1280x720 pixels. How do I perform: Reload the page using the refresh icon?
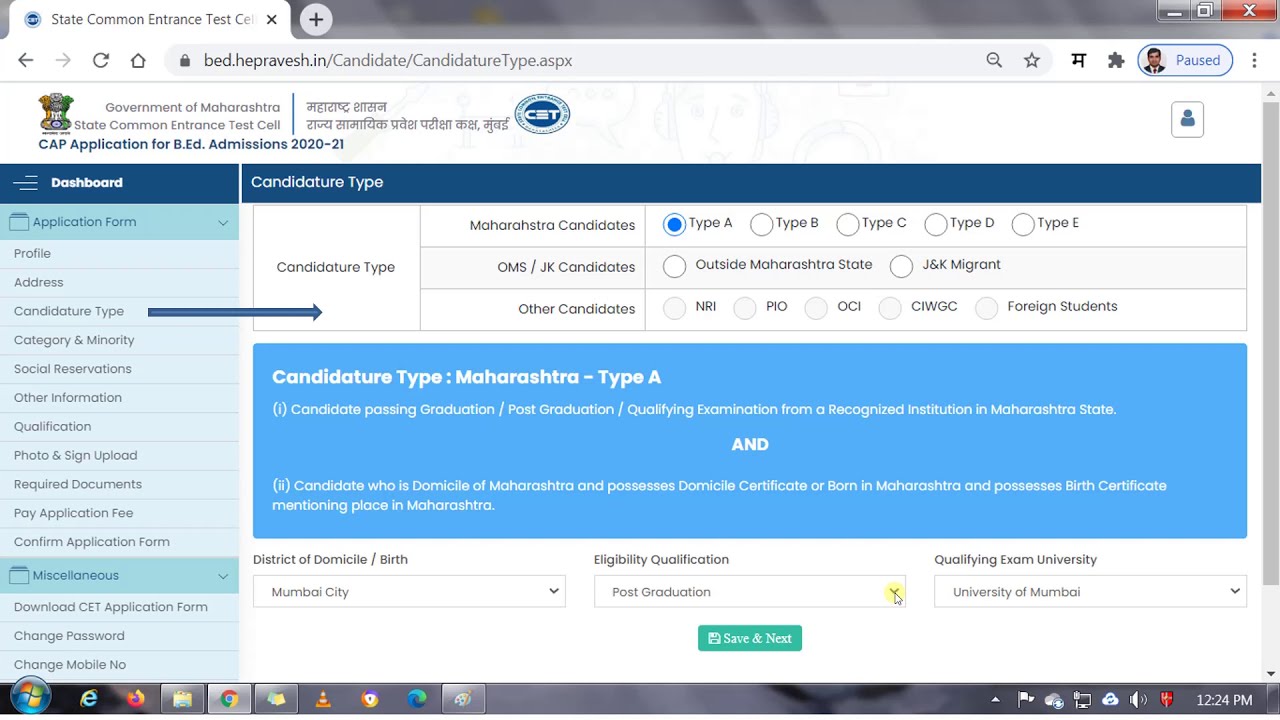(101, 60)
